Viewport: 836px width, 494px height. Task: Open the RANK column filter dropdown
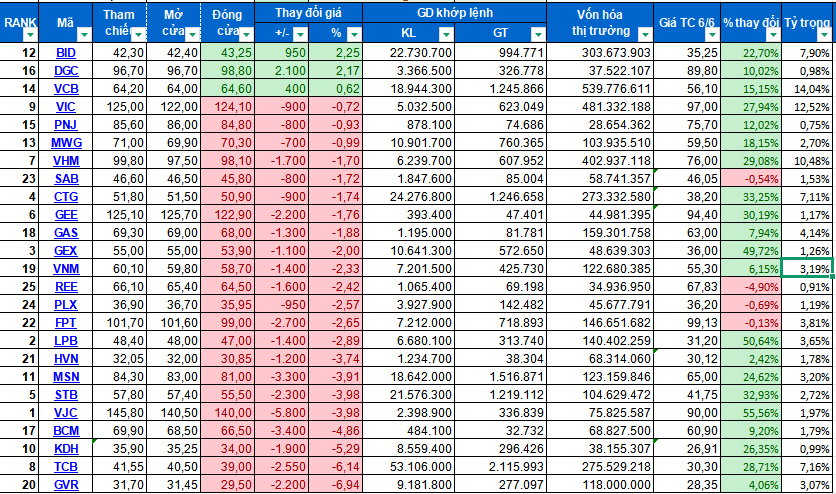(30, 35)
